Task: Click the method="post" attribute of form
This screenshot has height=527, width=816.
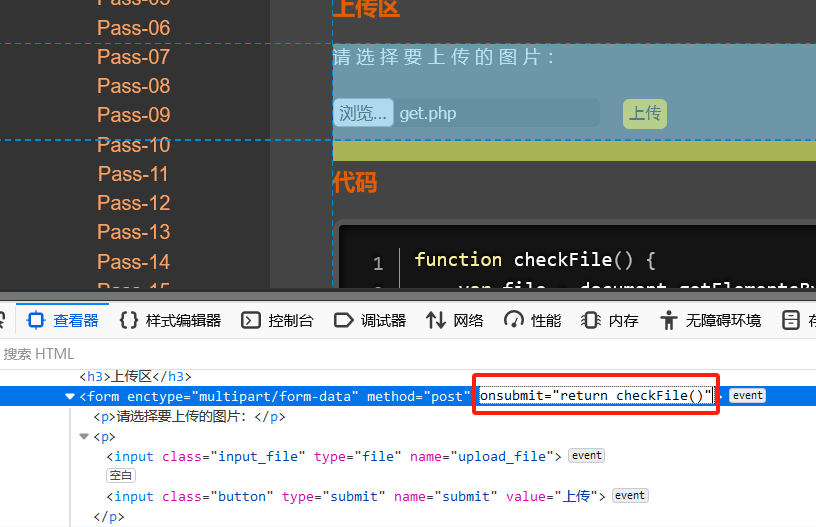Action: click(415, 396)
